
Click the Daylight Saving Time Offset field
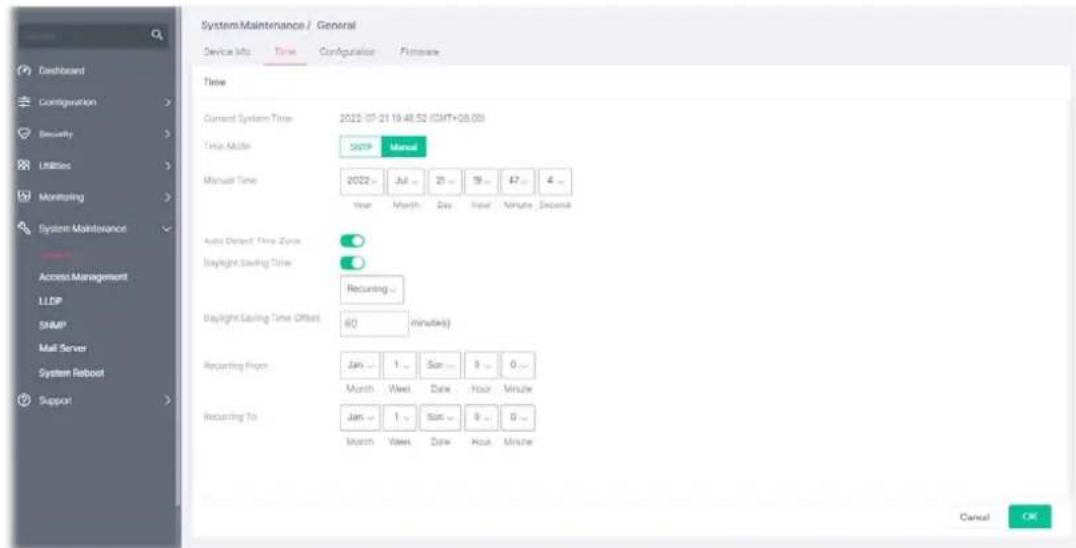click(375, 324)
